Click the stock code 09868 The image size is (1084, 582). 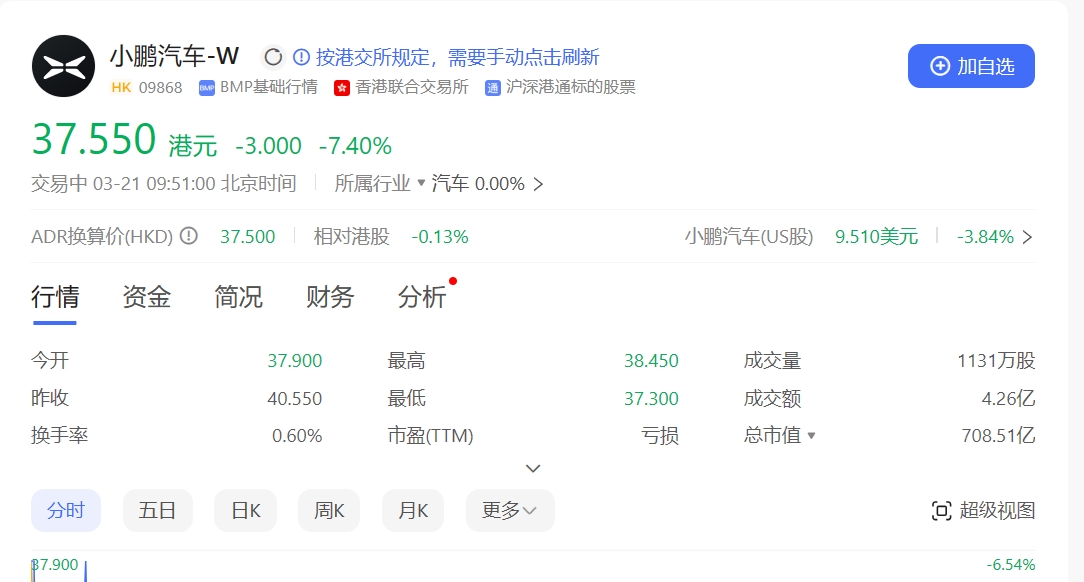[x=160, y=88]
